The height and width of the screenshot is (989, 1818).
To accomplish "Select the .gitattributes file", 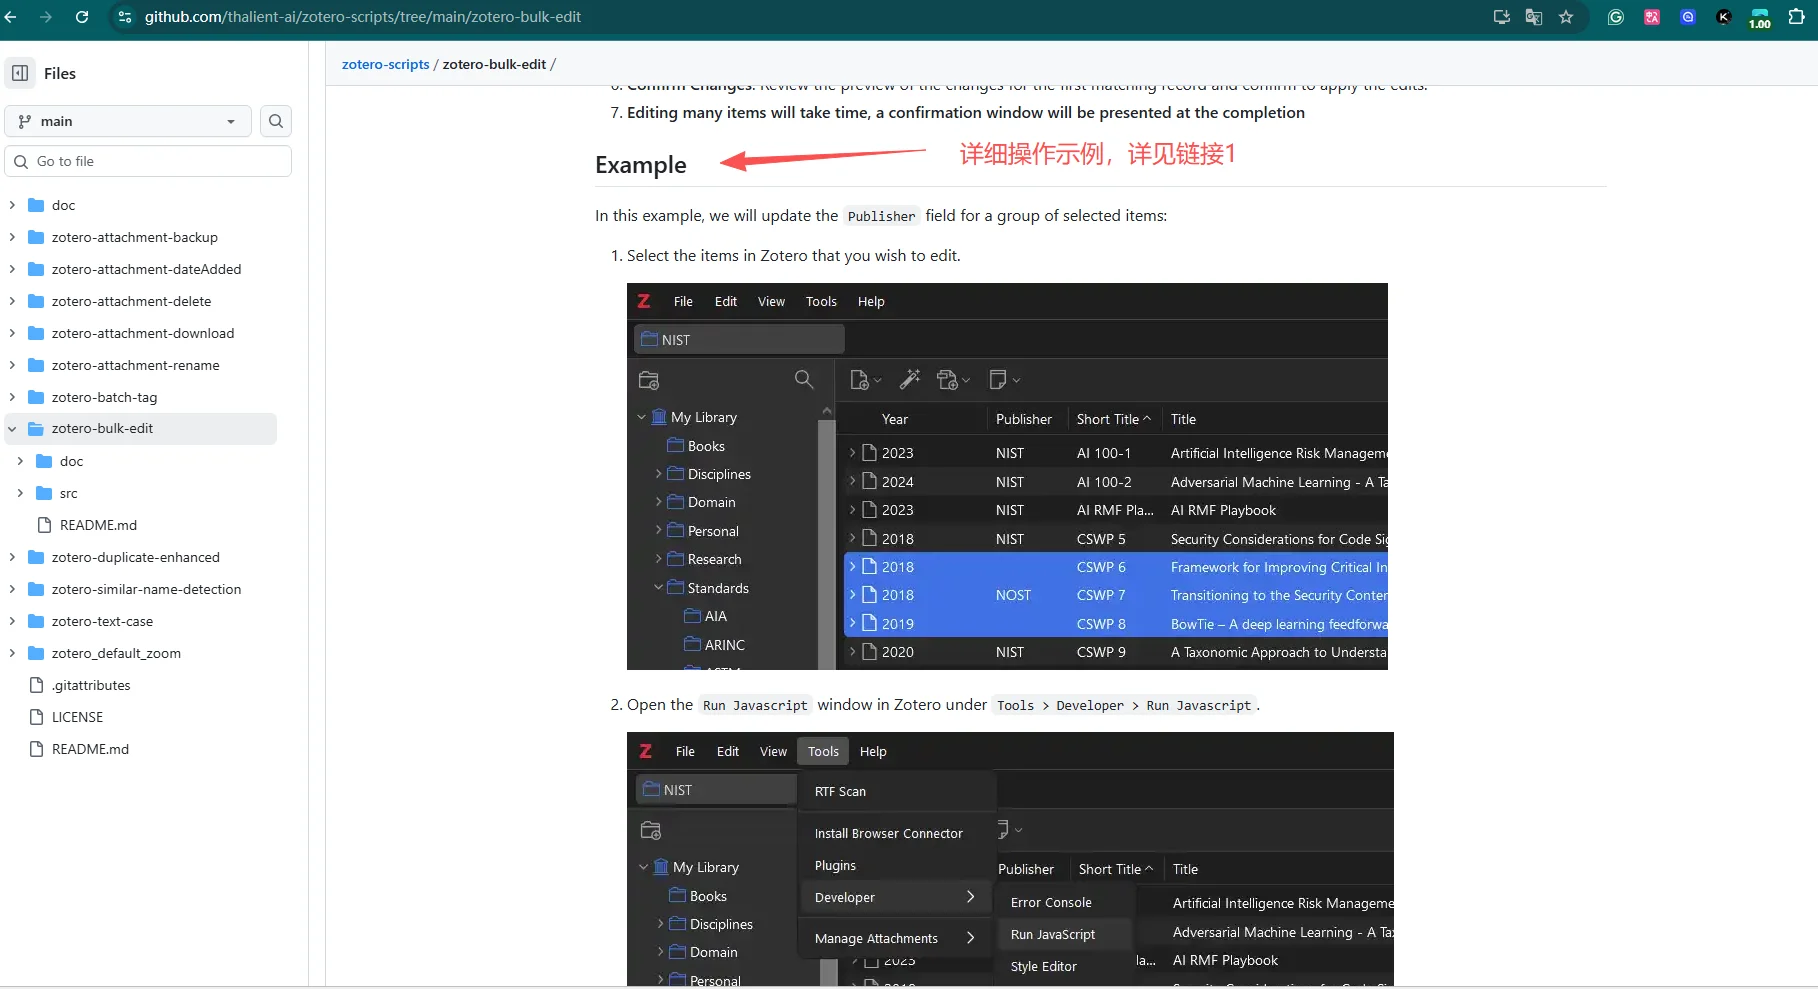I will pyautogui.click(x=90, y=685).
